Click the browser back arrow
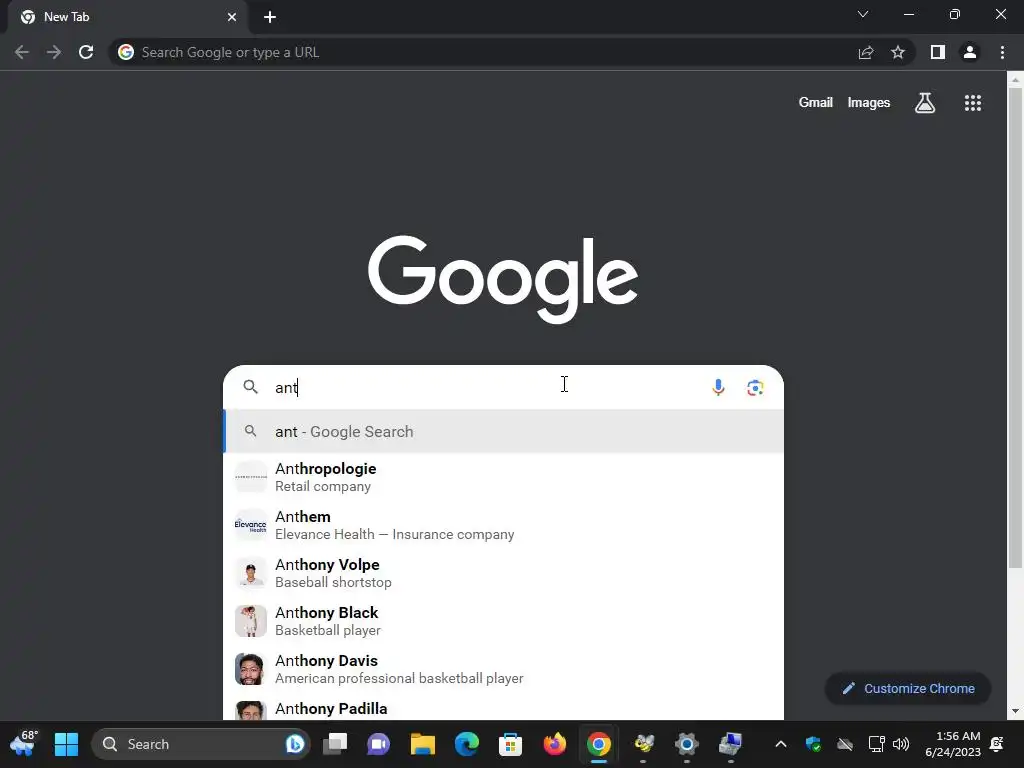Screen dimensions: 1024x768 click(x=22, y=52)
